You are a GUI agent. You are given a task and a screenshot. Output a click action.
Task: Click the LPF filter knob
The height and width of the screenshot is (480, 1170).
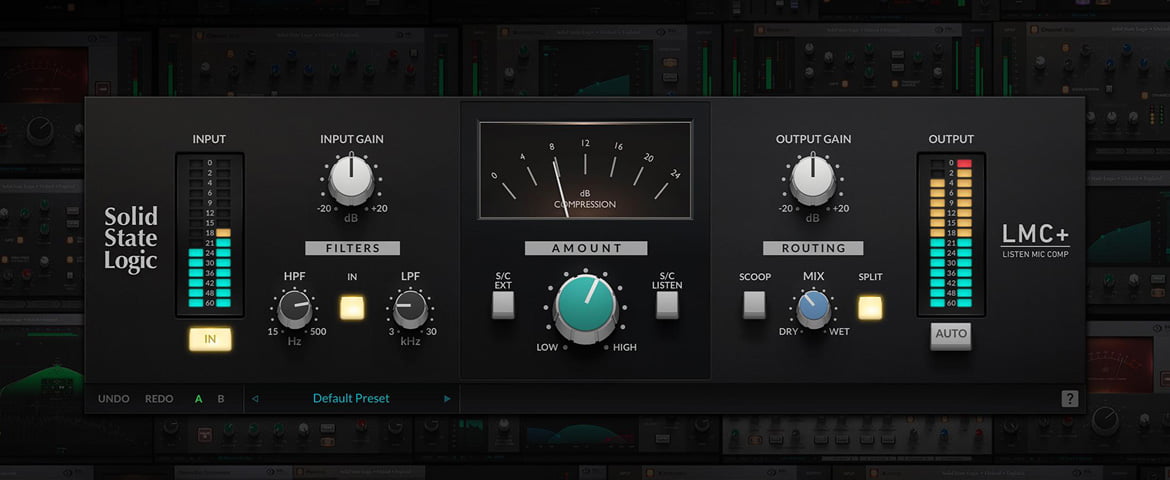(410, 309)
